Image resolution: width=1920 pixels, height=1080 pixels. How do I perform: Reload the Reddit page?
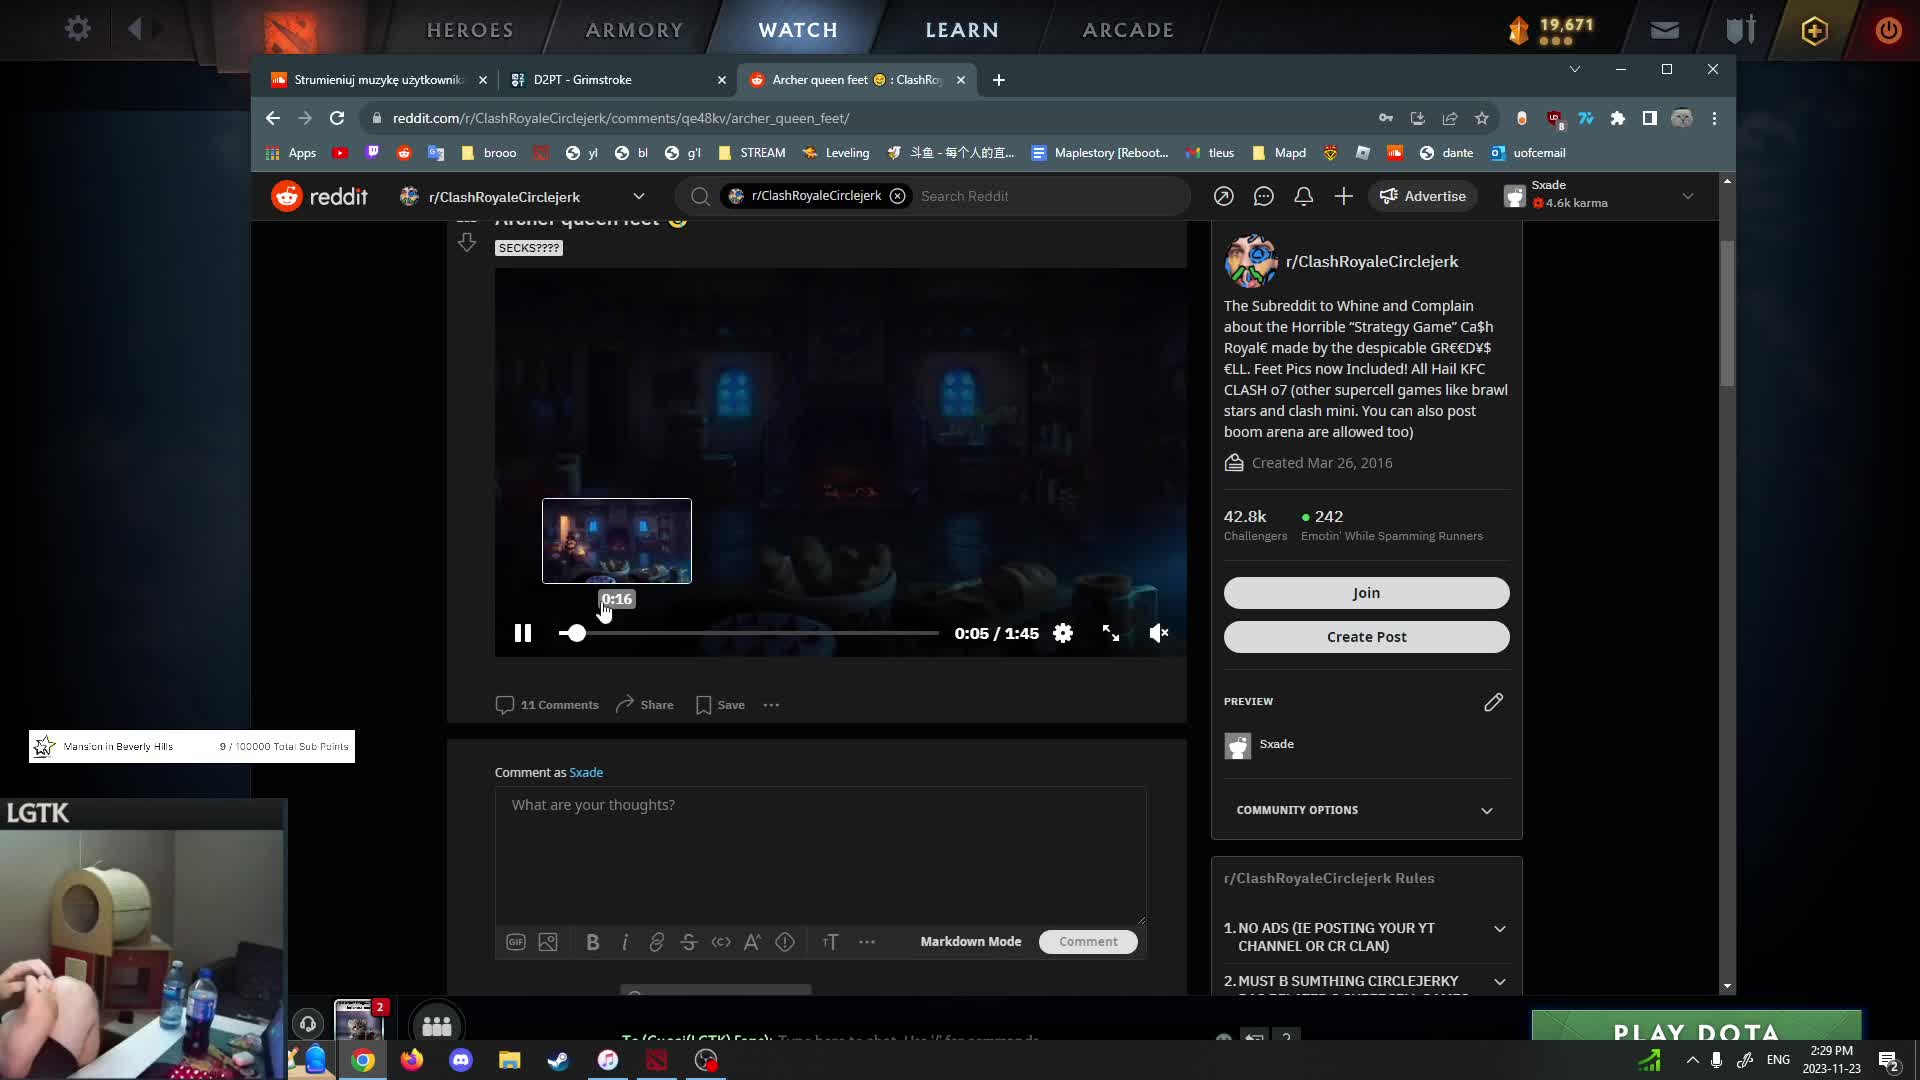337,118
